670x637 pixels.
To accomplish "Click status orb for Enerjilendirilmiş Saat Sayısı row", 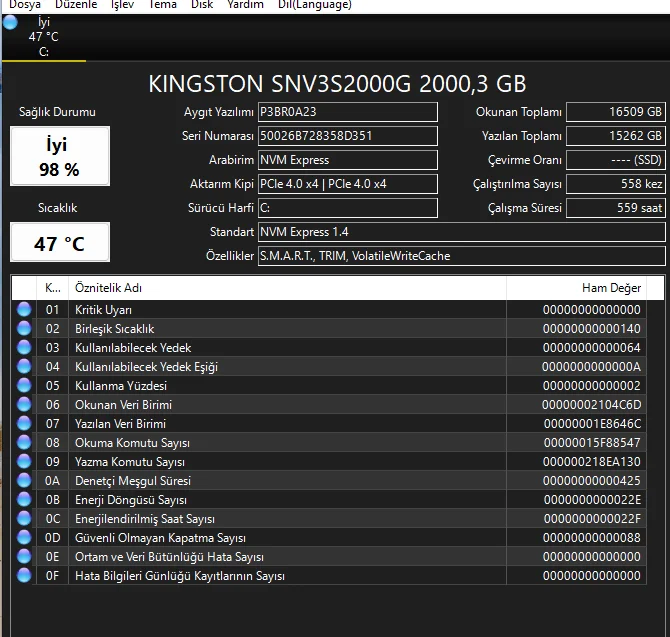I will pos(24,519).
